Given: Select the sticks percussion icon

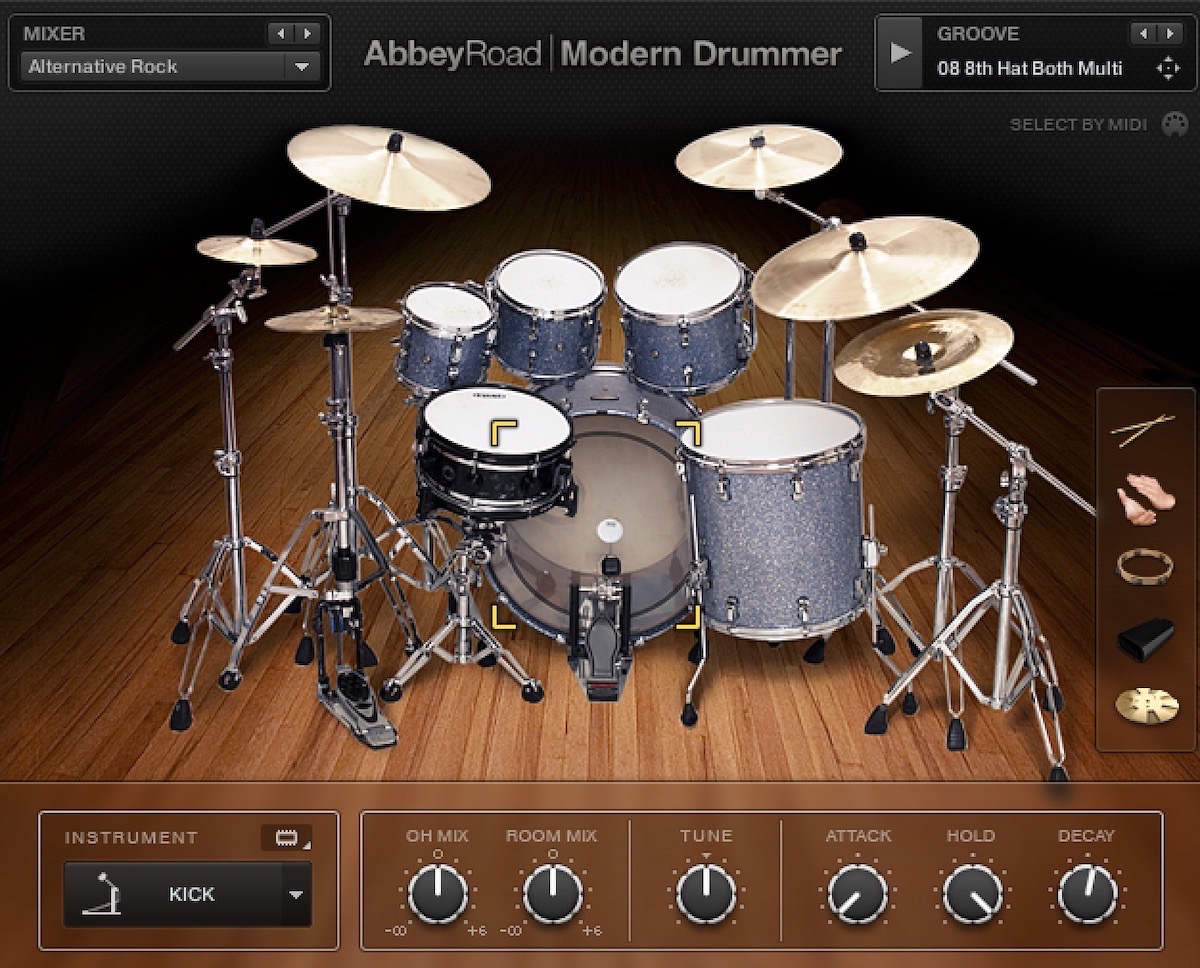Looking at the screenshot, I should point(1143,430).
